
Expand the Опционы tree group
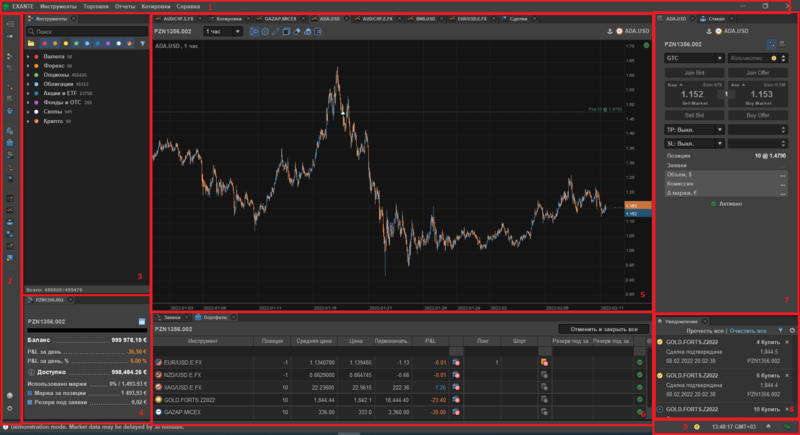pos(28,75)
